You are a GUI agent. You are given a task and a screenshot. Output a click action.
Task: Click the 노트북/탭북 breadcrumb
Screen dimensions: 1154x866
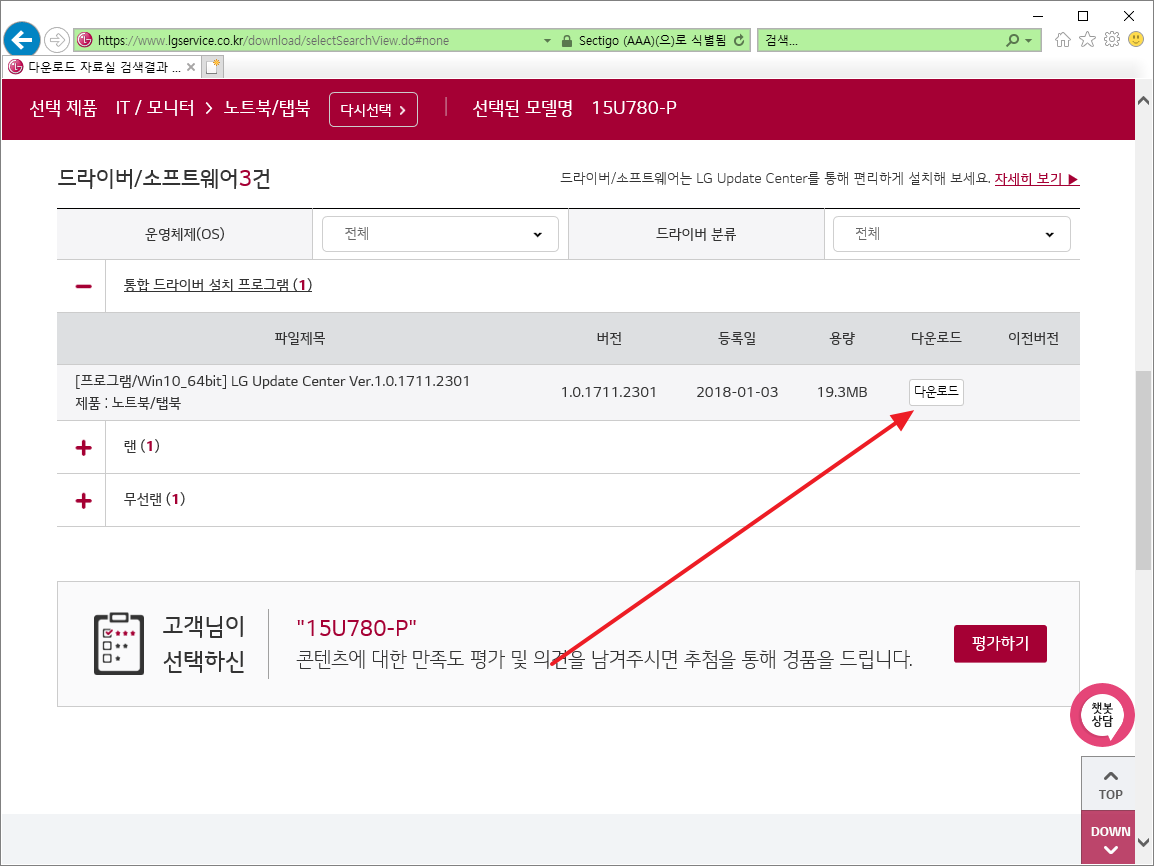(x=266, y=108)
